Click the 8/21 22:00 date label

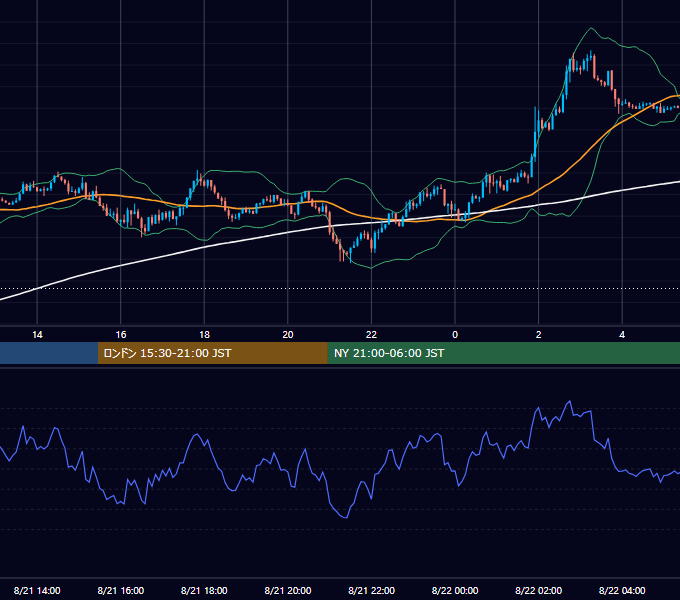coord(371,590)
